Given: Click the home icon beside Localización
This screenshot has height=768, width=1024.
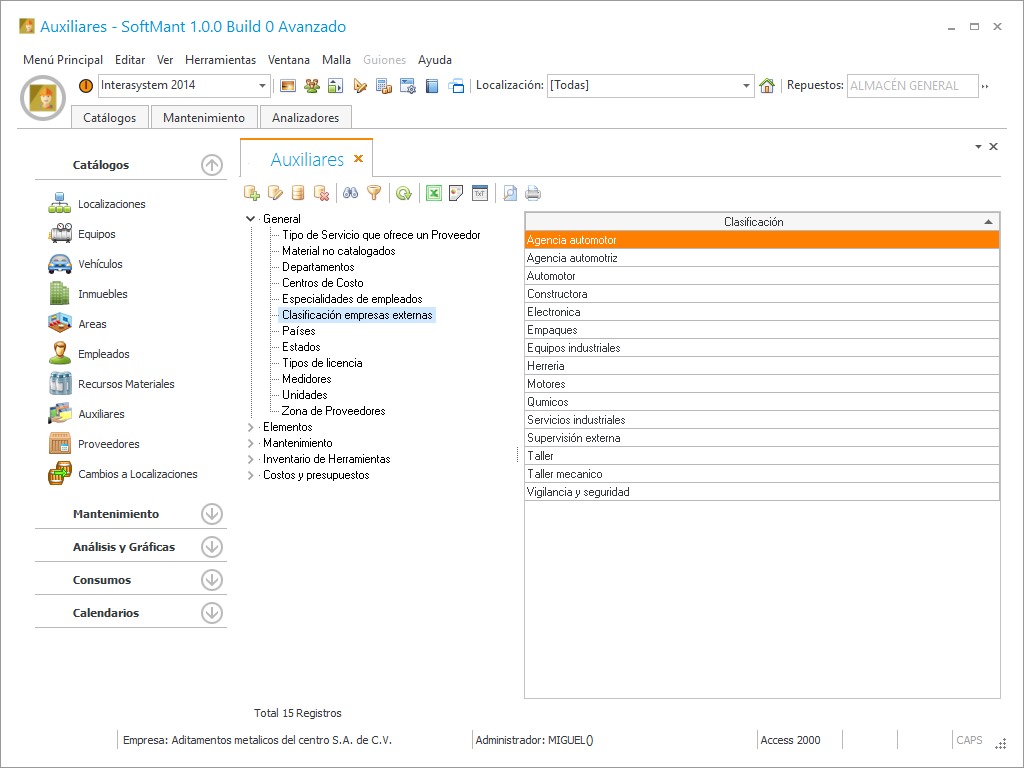Looking at the screenshot, I should click(767, 86).
